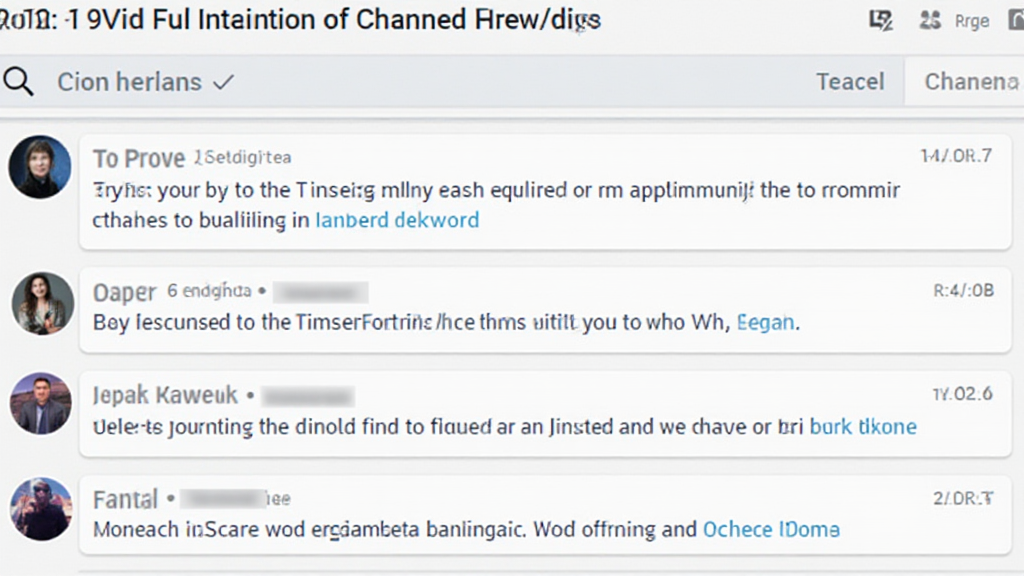This screenshot has height=576, width=1024.
Task: Follow the Ochece IDoma link
Action: (x=771, y=530)
